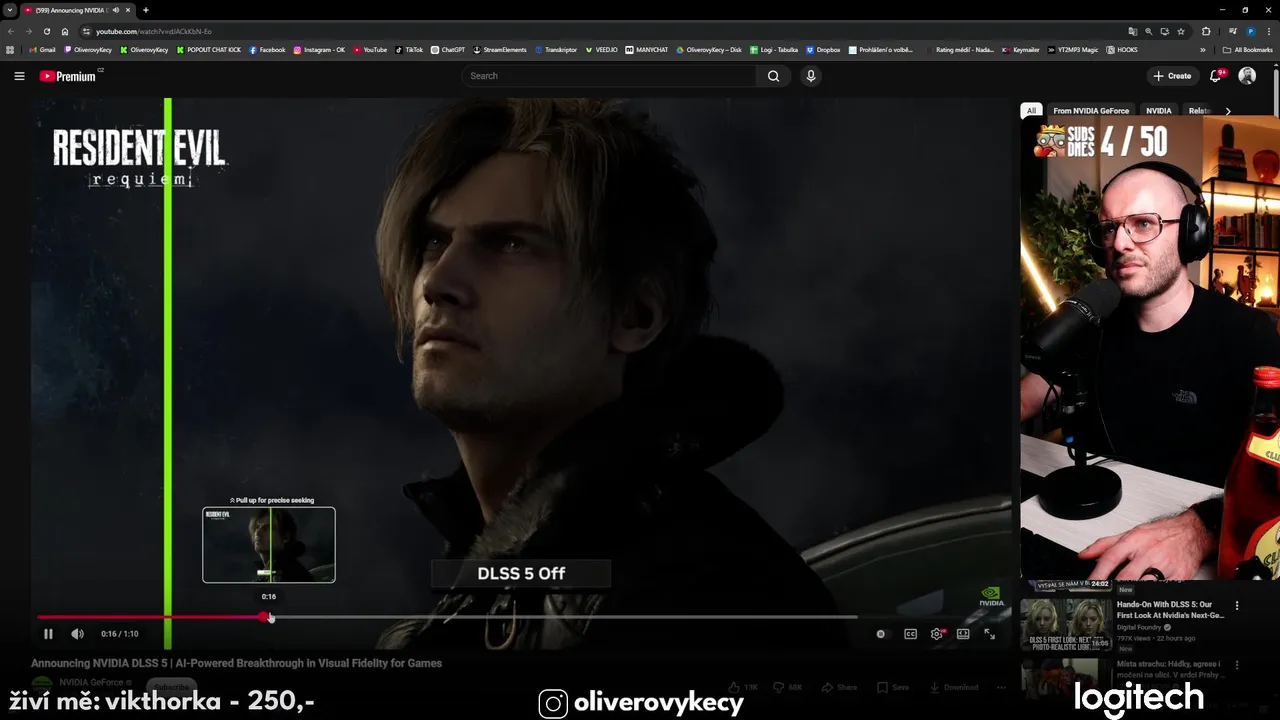1280x720 pixels.
Task: Close the Announcing NVIDIA tab
Action: (x=128, y=10)
